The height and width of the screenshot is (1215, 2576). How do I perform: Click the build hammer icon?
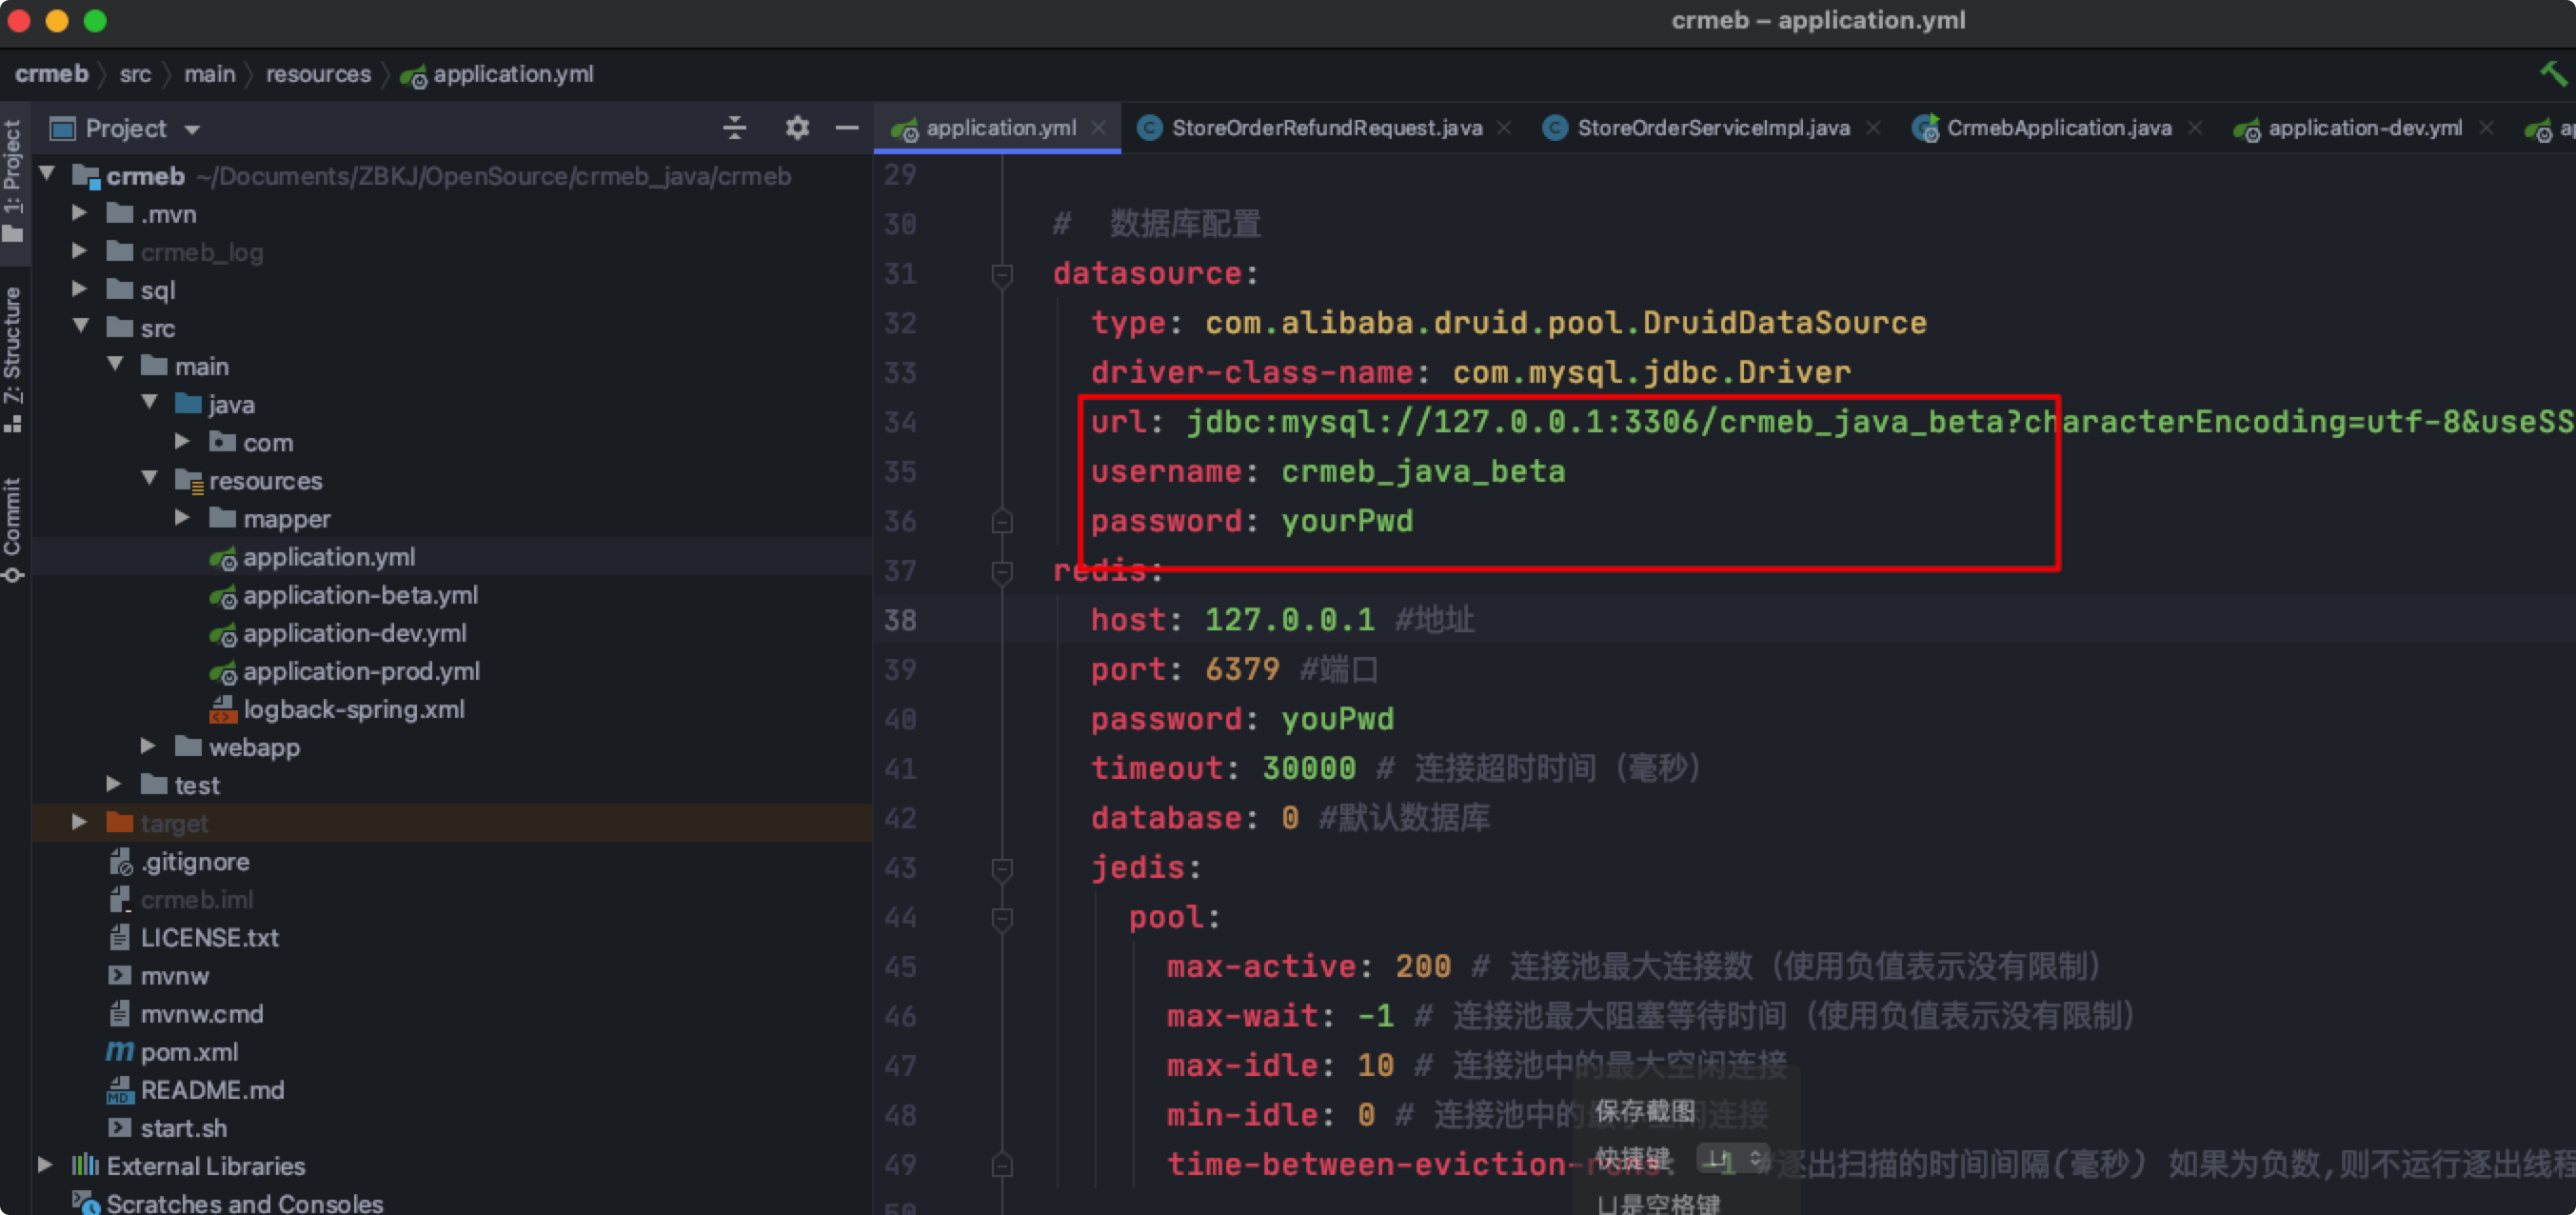2553,73
